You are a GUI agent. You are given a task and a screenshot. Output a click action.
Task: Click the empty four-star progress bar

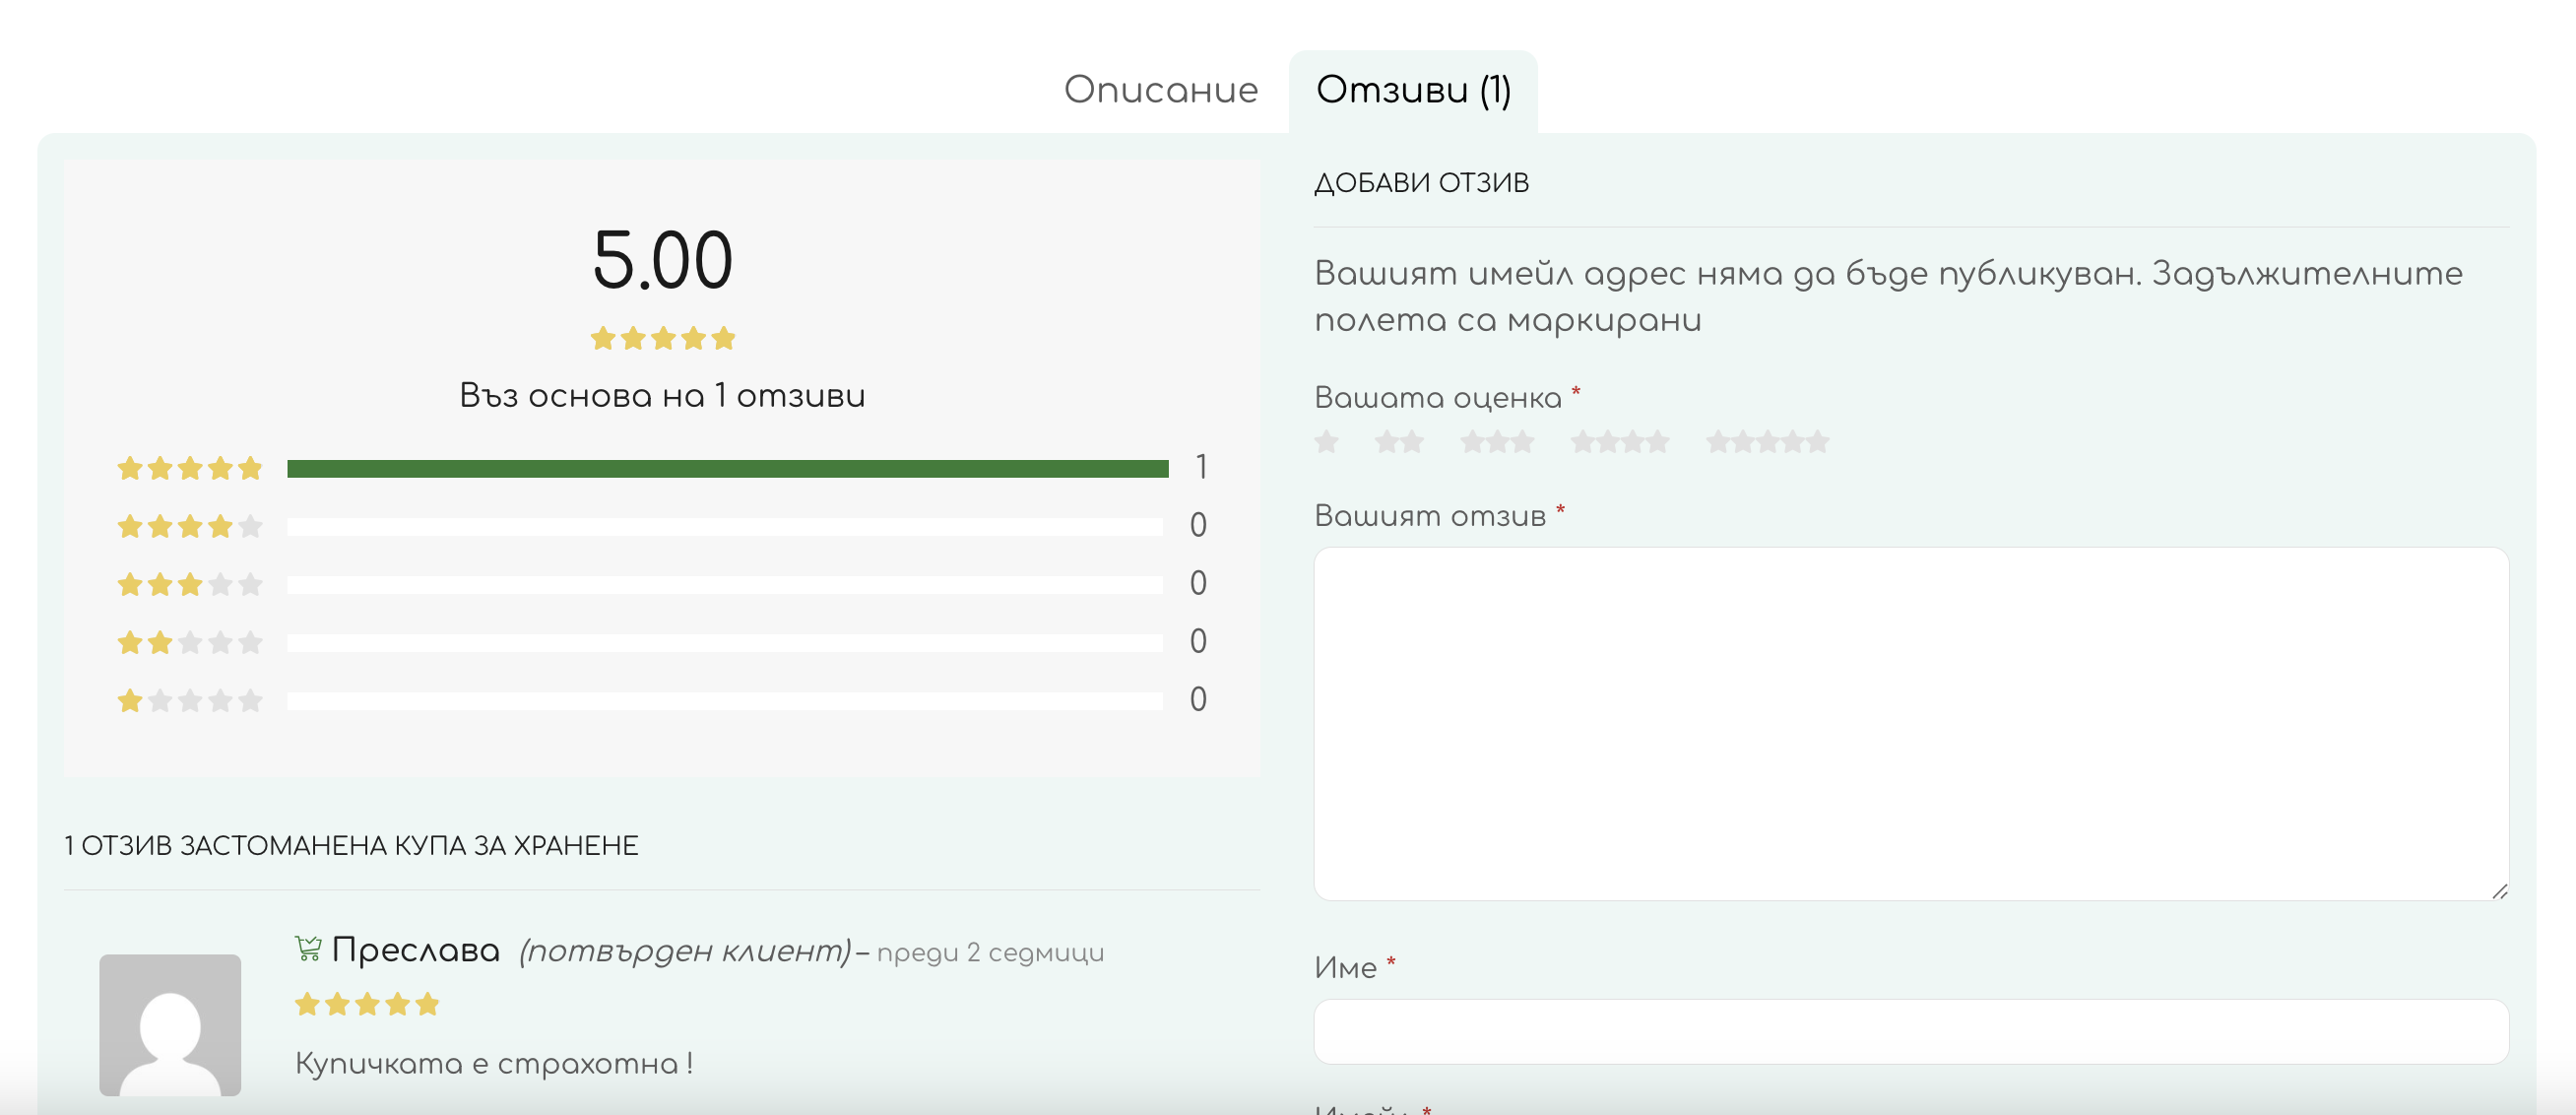click(725, 526)
